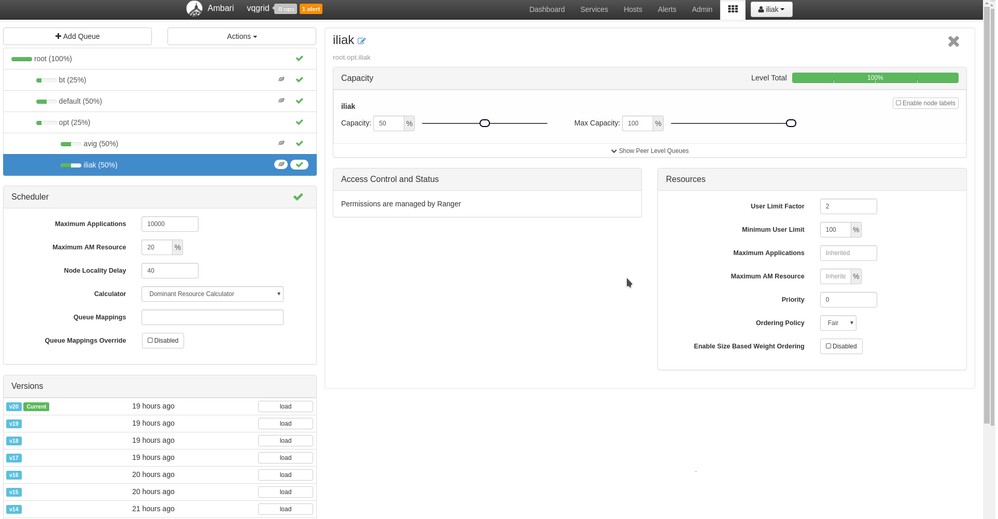
Task: Expand Show Peer Level Queues
Action: pos(649,151)
